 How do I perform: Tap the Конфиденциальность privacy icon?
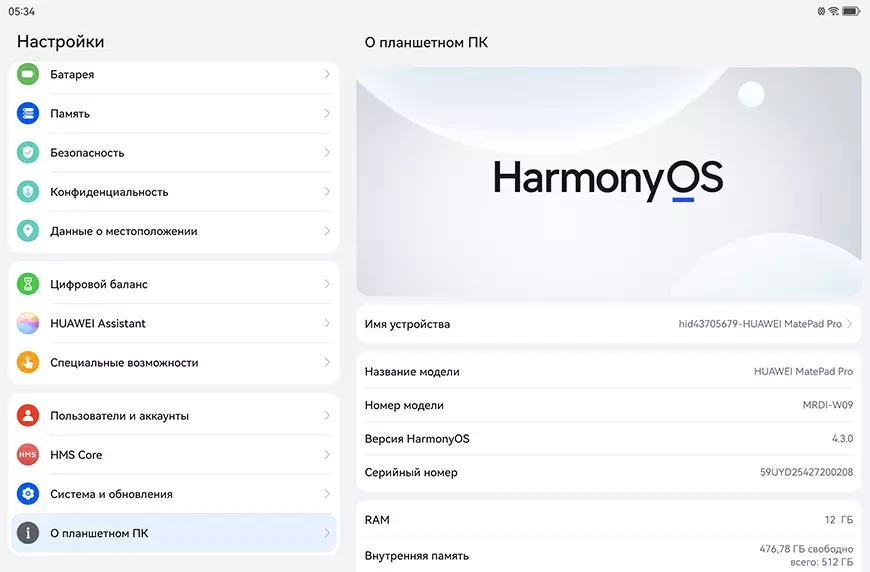(x=28, y=192)
